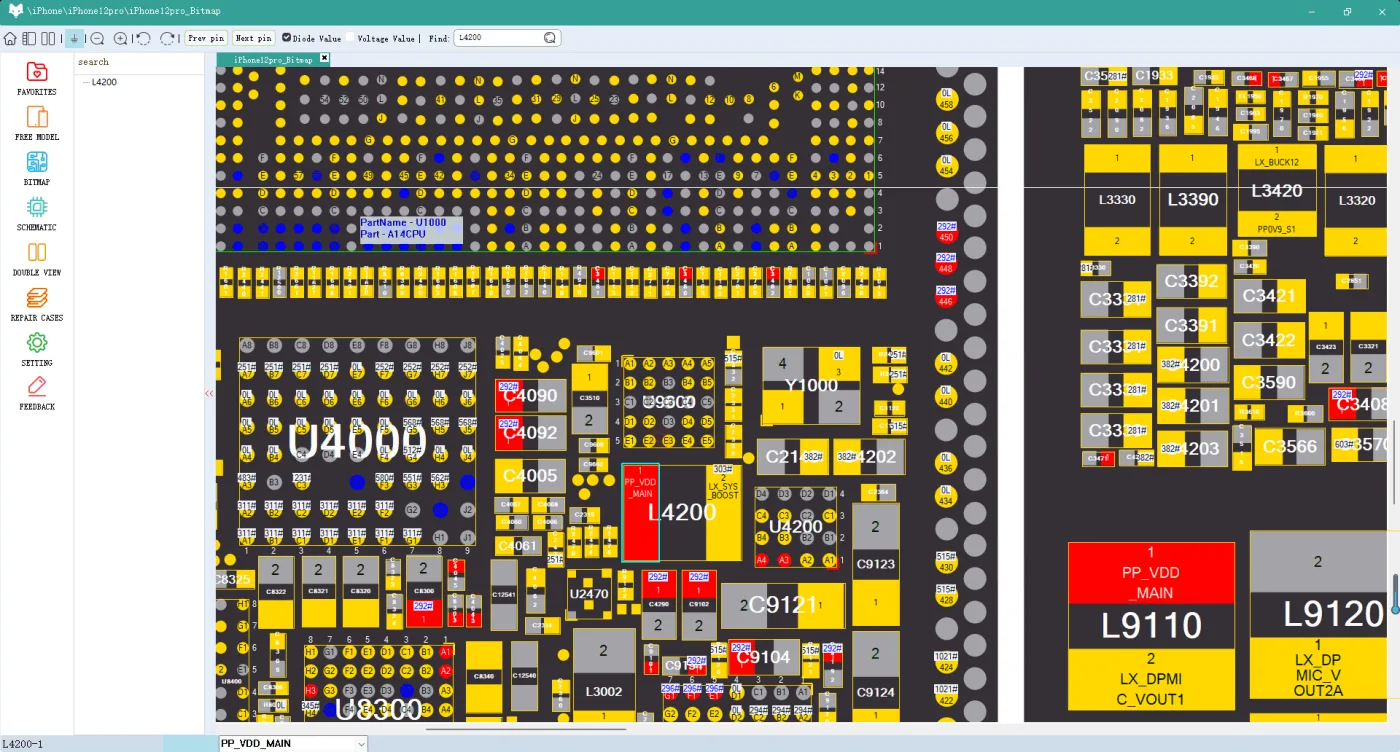
Task: Click the Home icon in the toolbar
Action: [x=10, y=38]
